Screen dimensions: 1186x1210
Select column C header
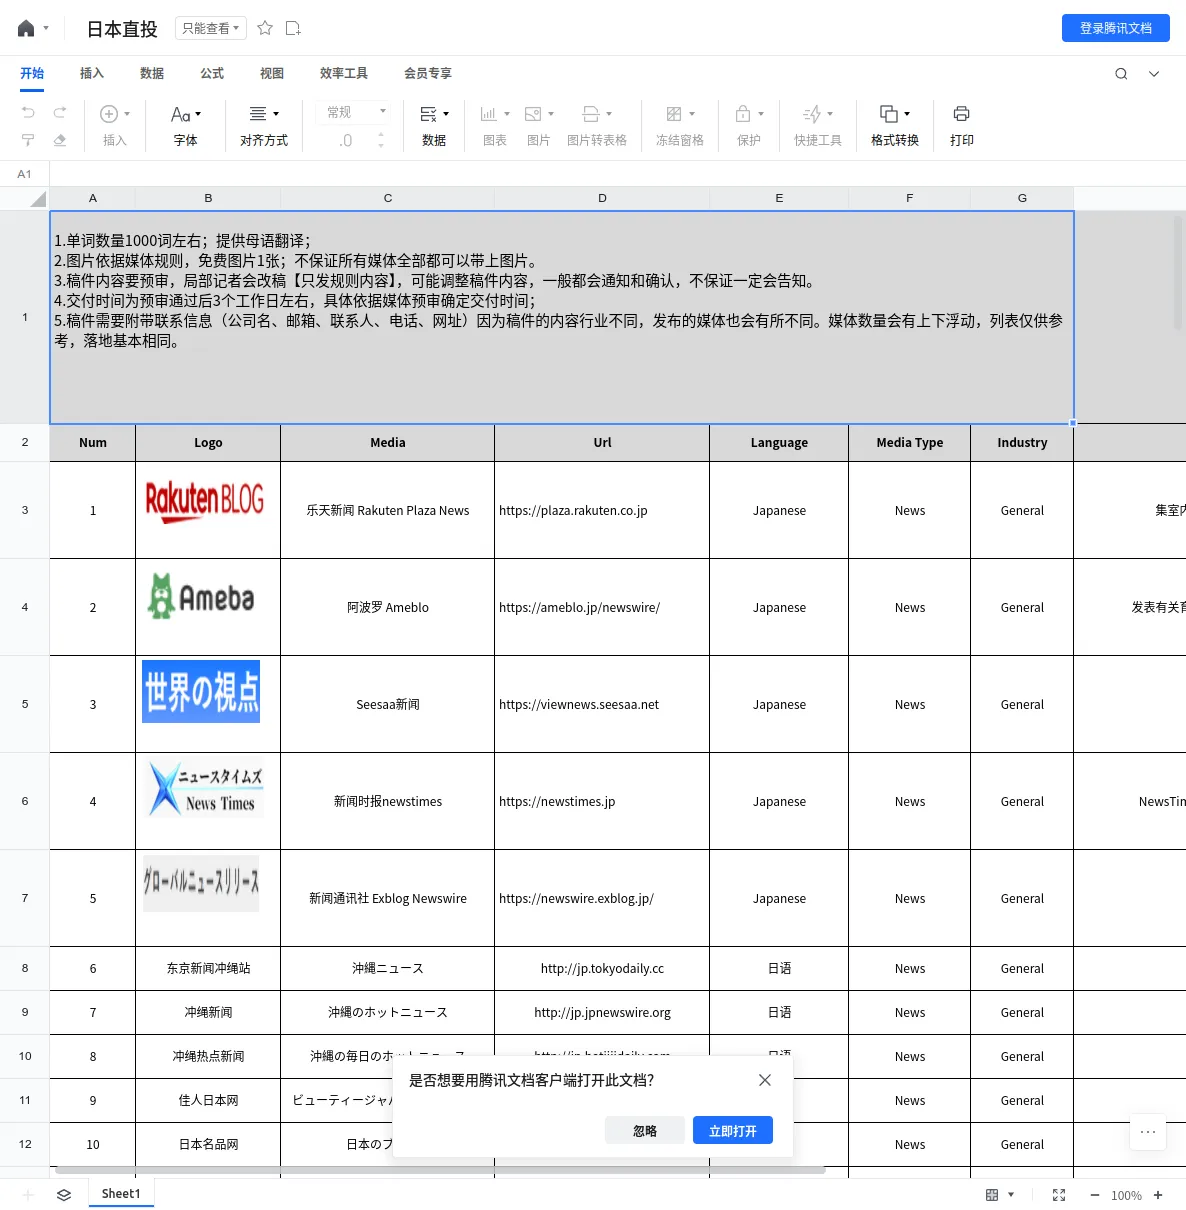pyautogui.click(x=388, y=198)
